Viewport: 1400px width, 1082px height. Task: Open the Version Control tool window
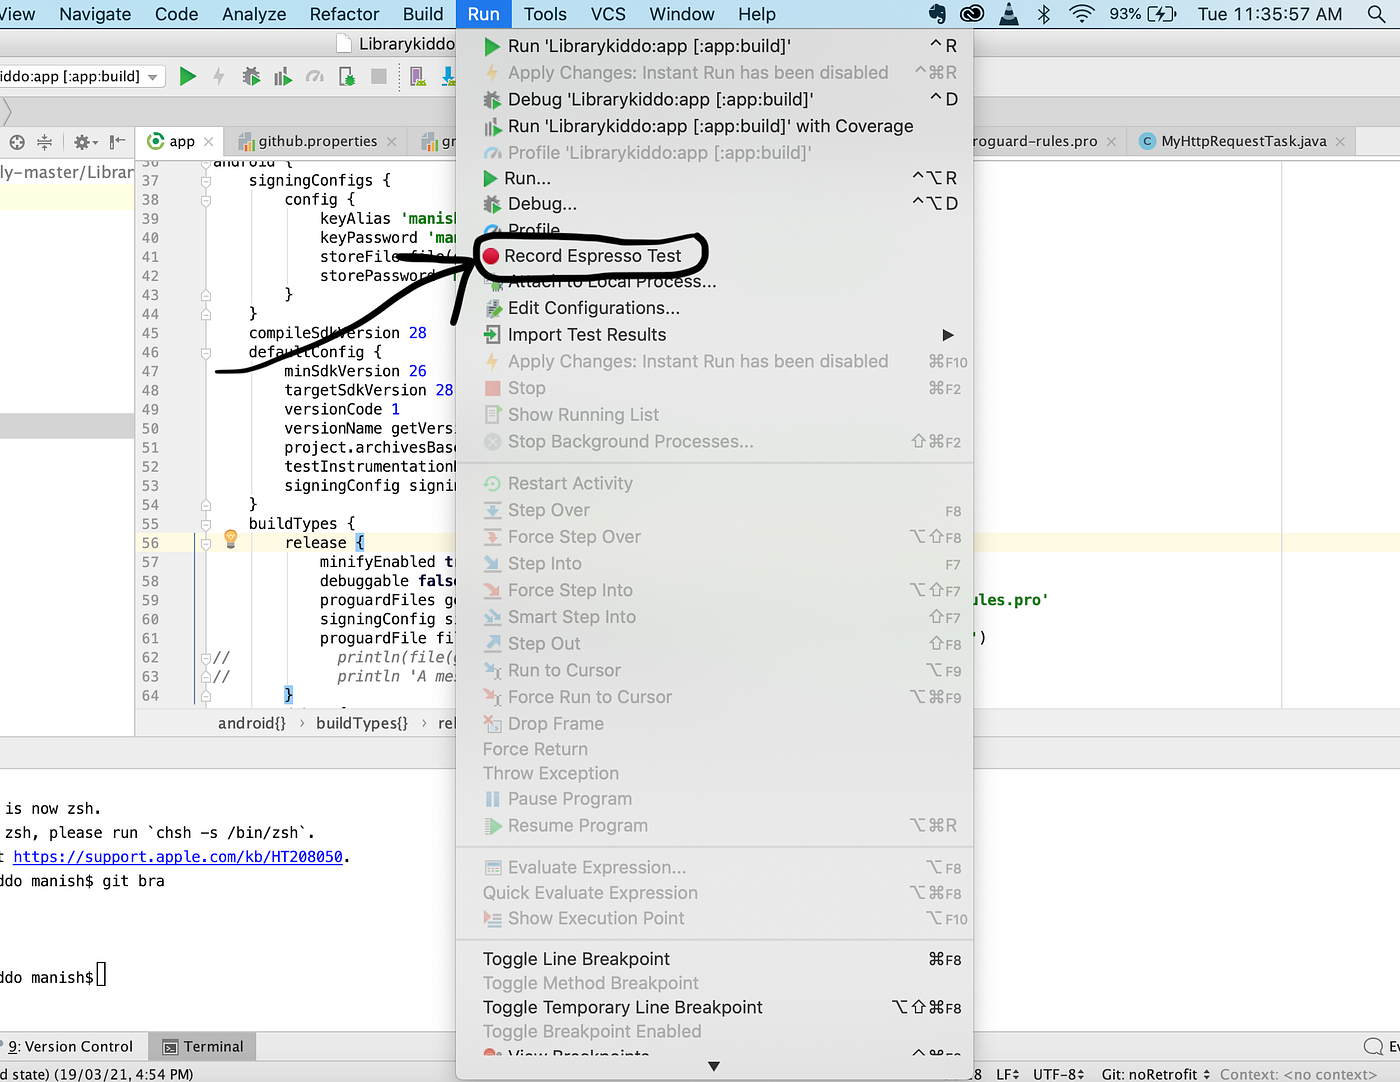tap(70, 1046)
